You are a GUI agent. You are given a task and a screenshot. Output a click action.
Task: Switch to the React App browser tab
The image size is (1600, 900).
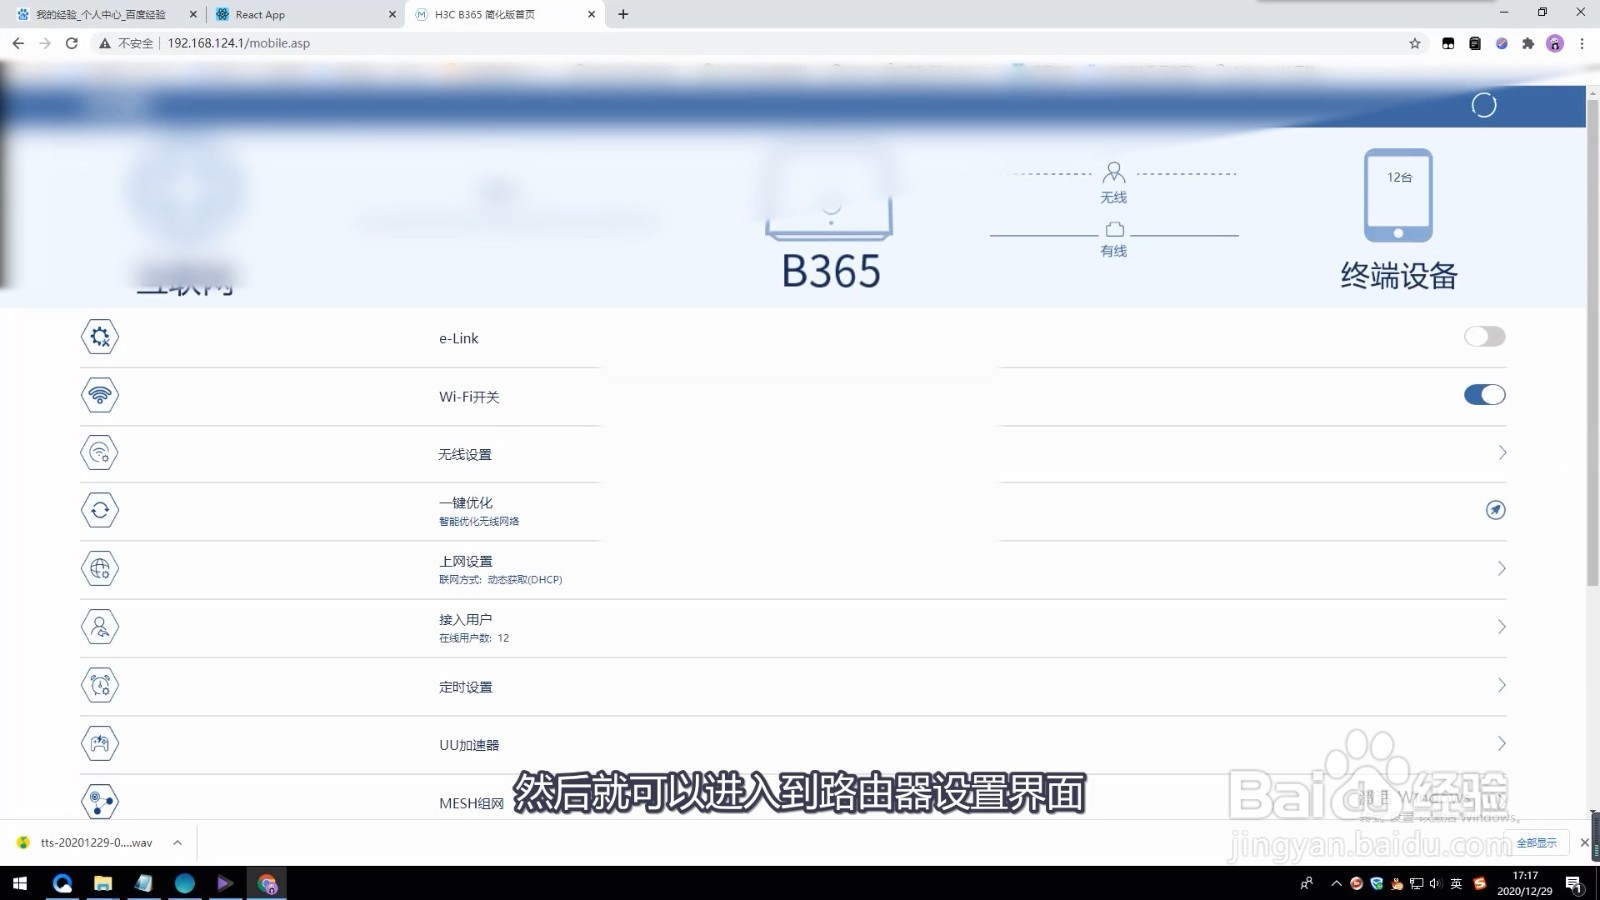tap(262, 14)
